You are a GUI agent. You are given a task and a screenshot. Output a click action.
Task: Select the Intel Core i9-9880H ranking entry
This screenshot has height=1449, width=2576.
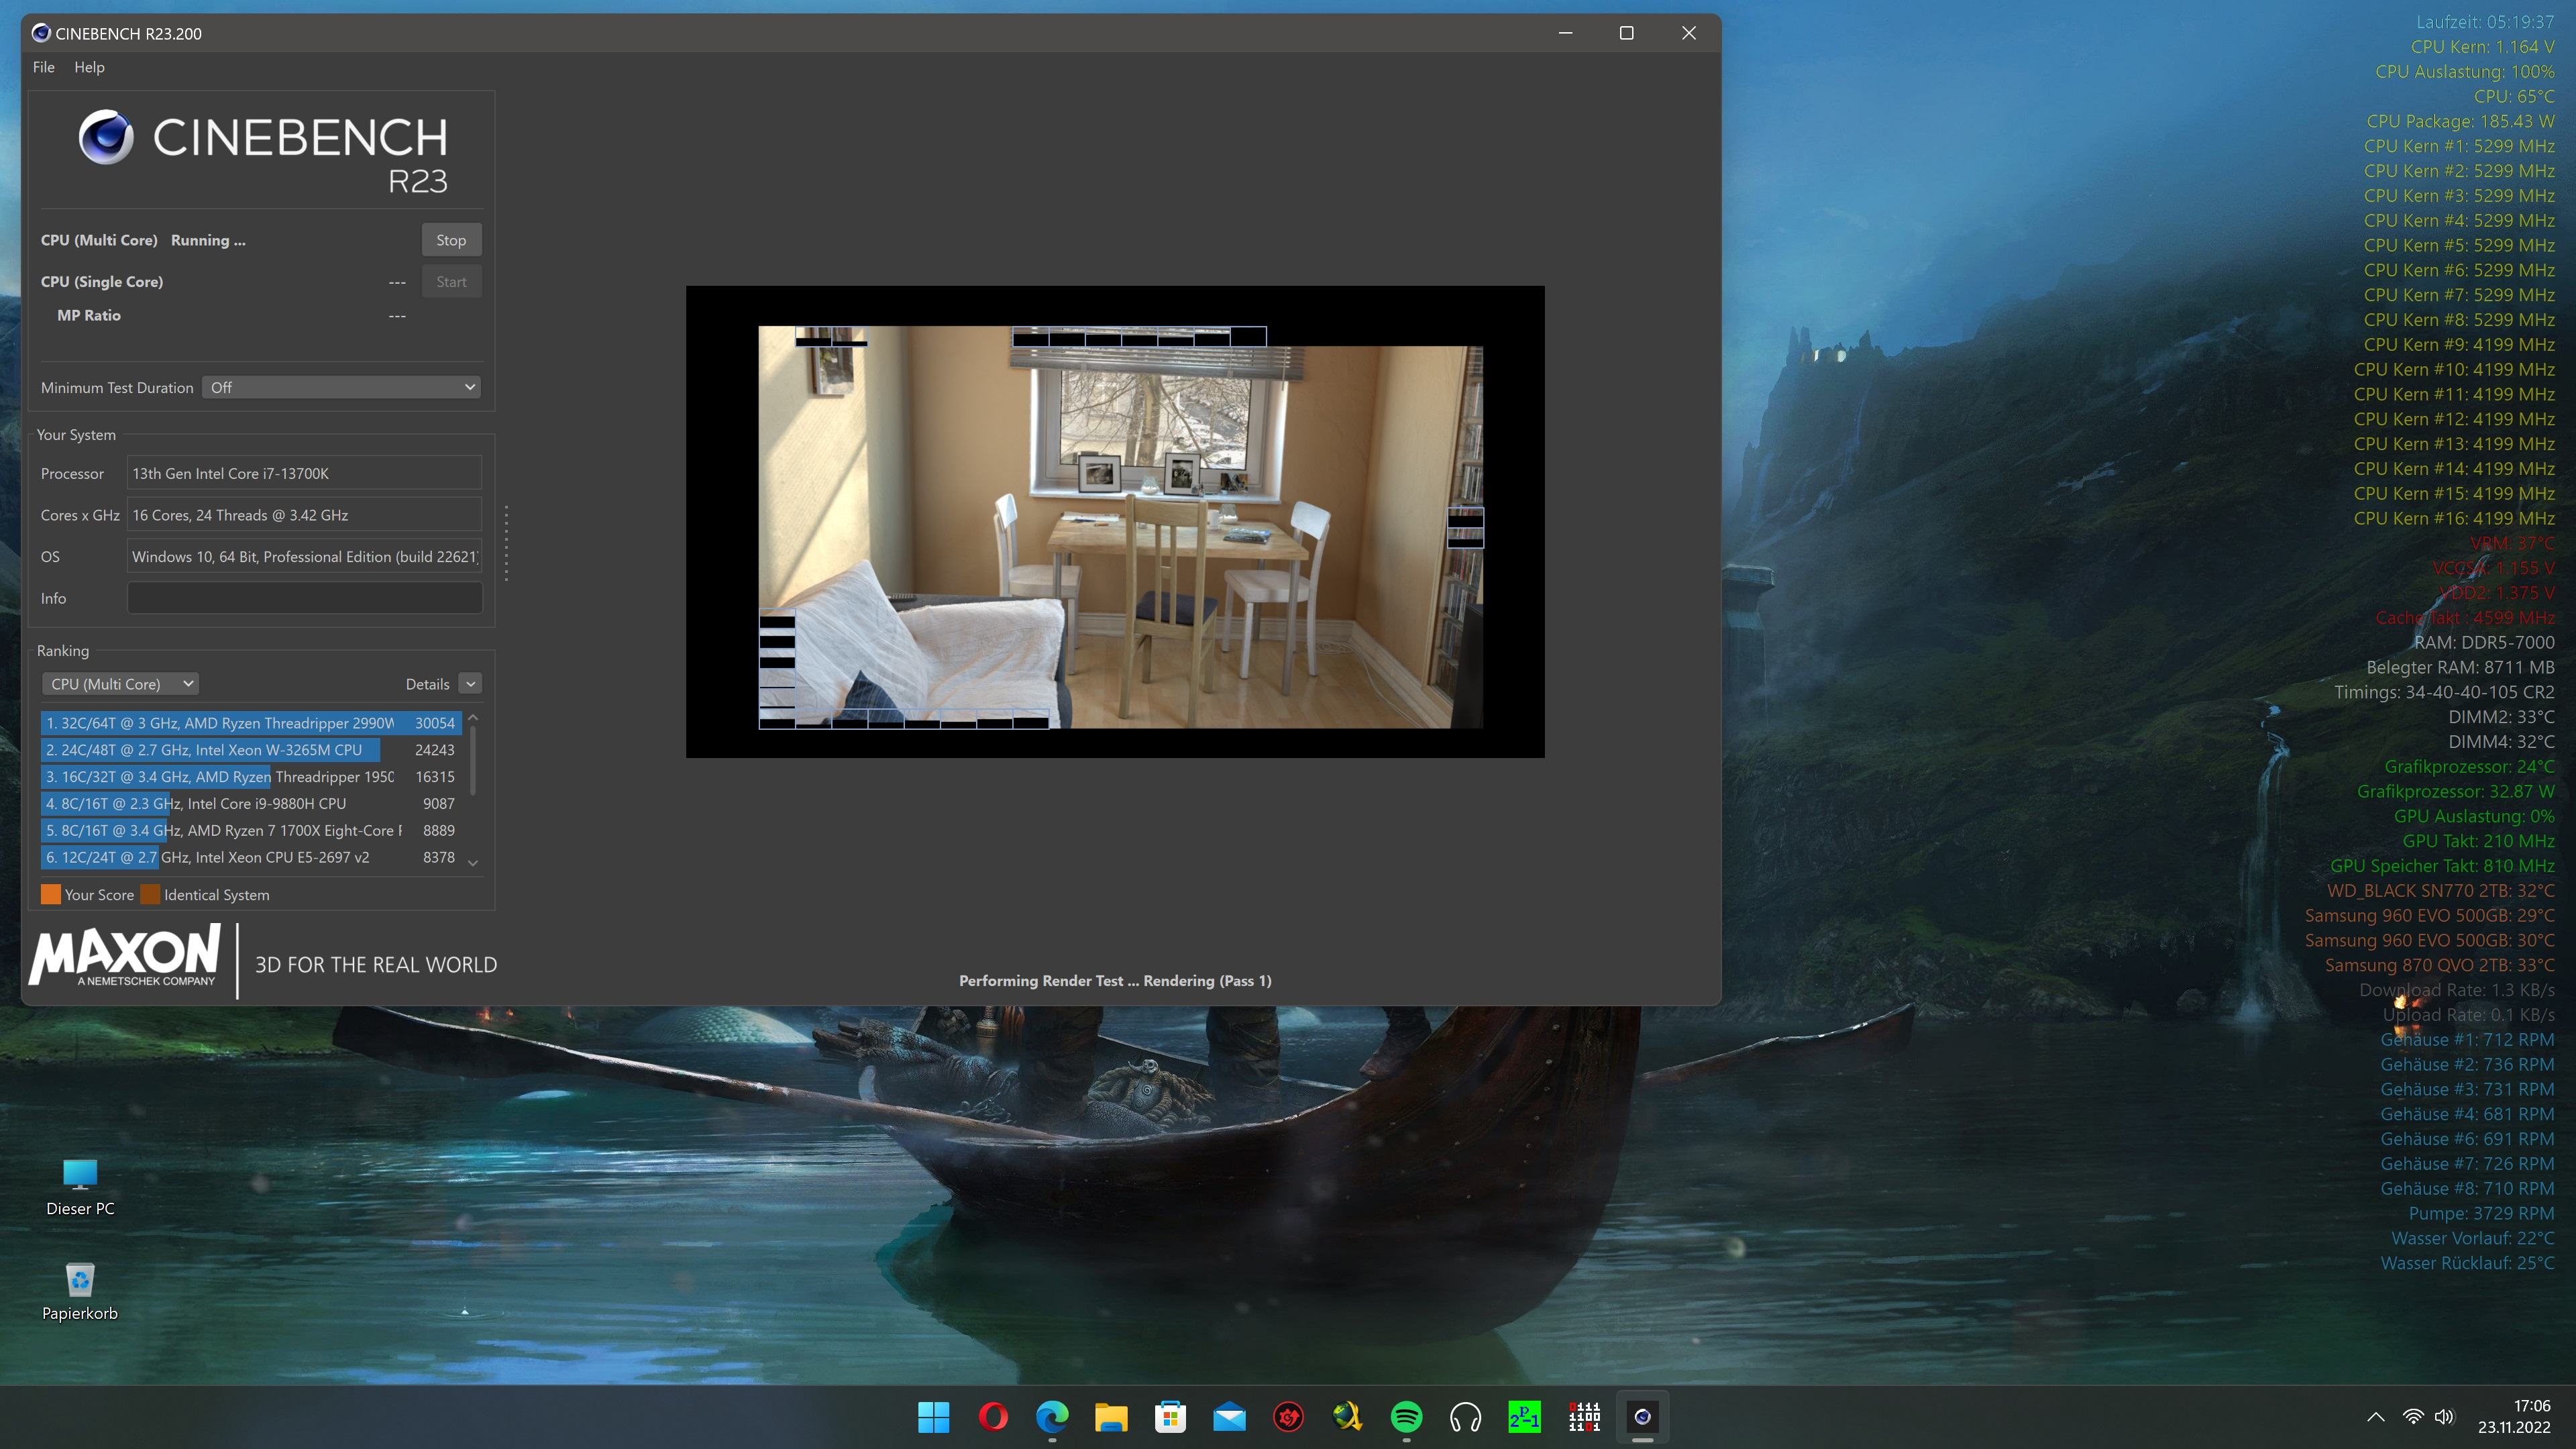pyautogui.click(x=251, y=804)
